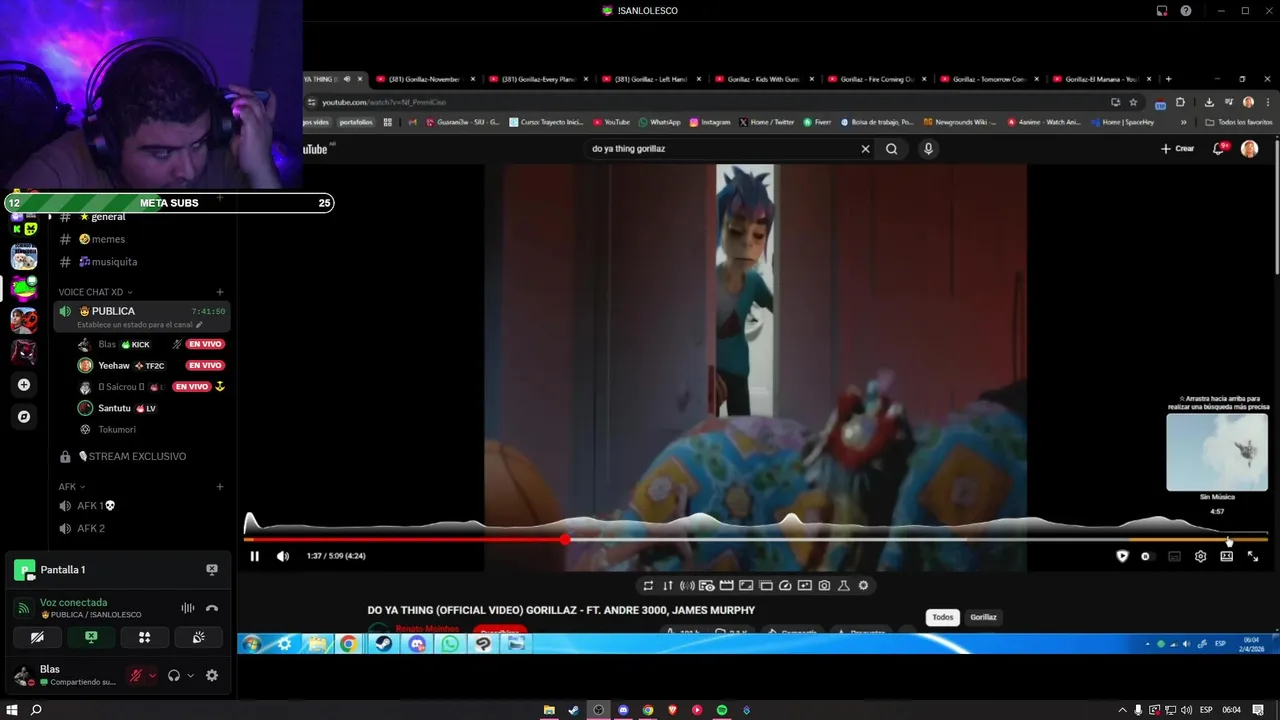The image size is (1280, 720).
Task: Open the Home / Twitter bookmark
Action: [x=767, y=122]
